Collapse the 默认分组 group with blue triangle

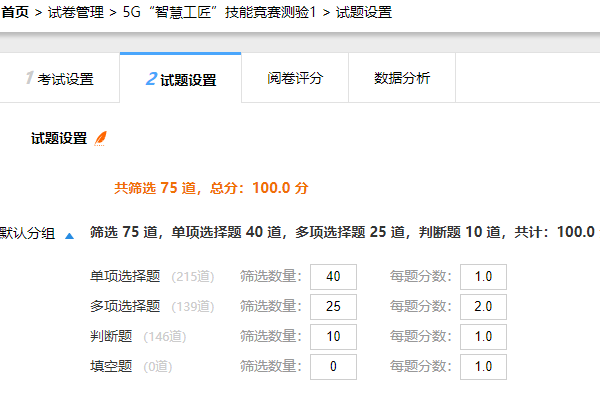pyautogui.click(x=69, y=236)
